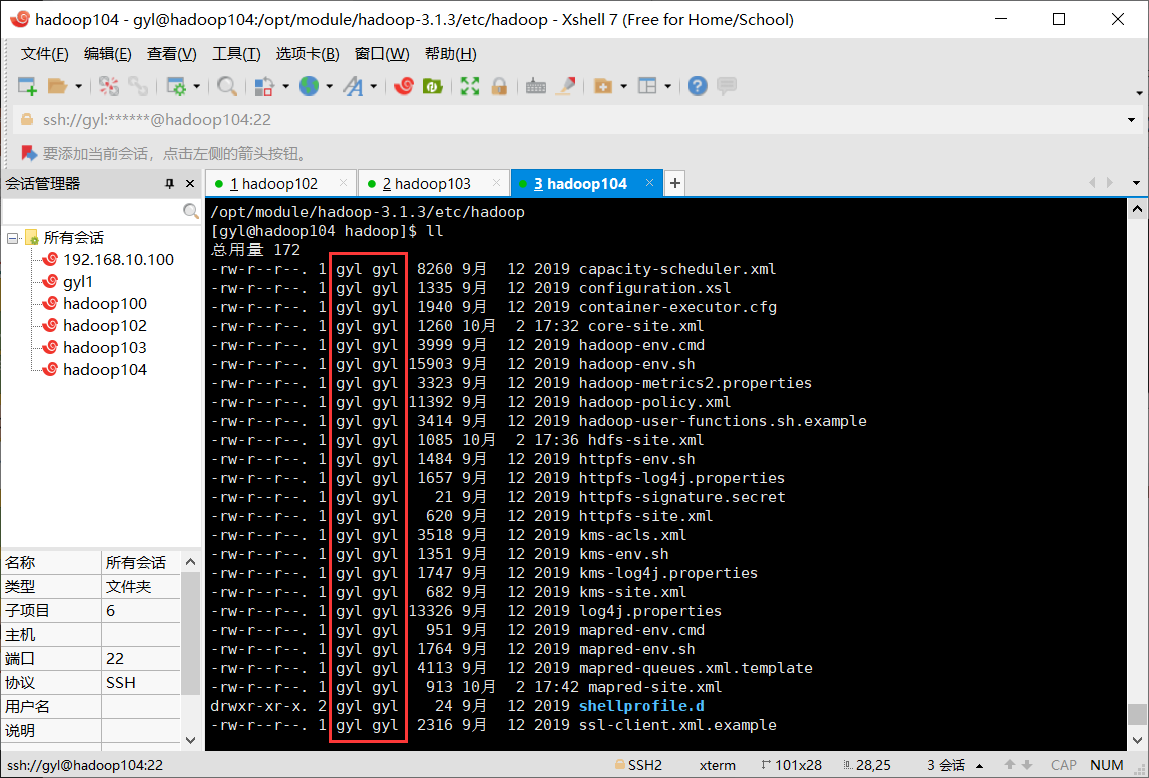
Task: Click the add current session bookmark arrow
Action: (x=29, y=153)
